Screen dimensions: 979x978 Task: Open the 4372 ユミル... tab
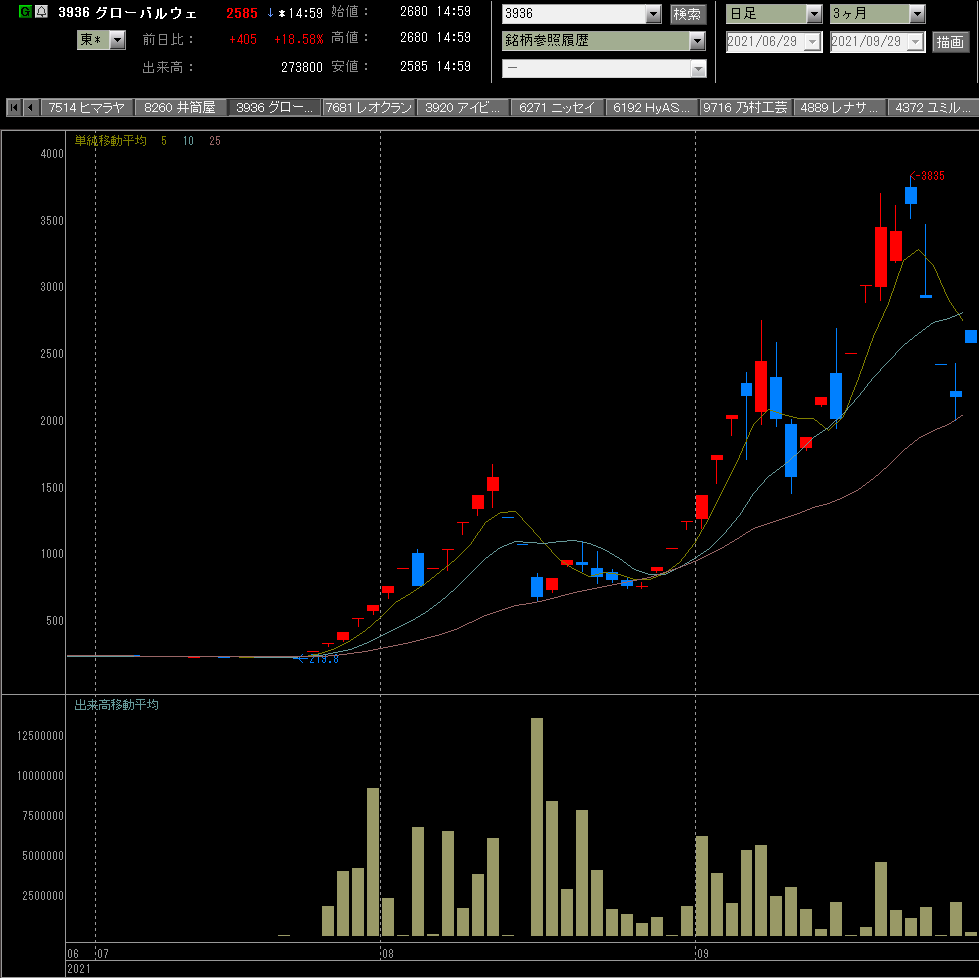pyautogui.click(x=933, y=107)
